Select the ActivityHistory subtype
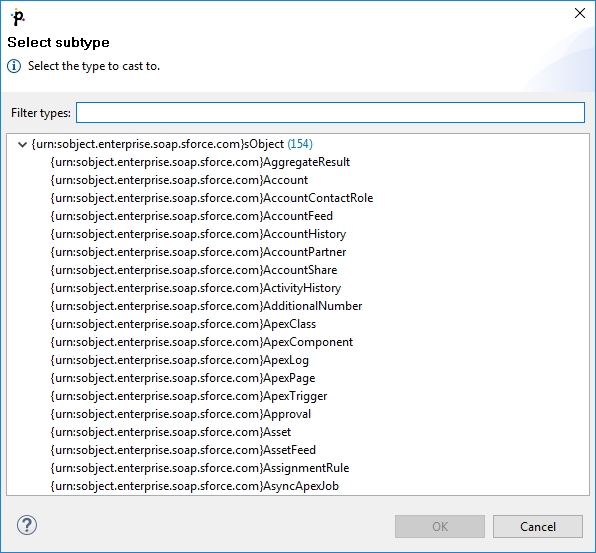596x553 pixels. [x=196, y=288]
